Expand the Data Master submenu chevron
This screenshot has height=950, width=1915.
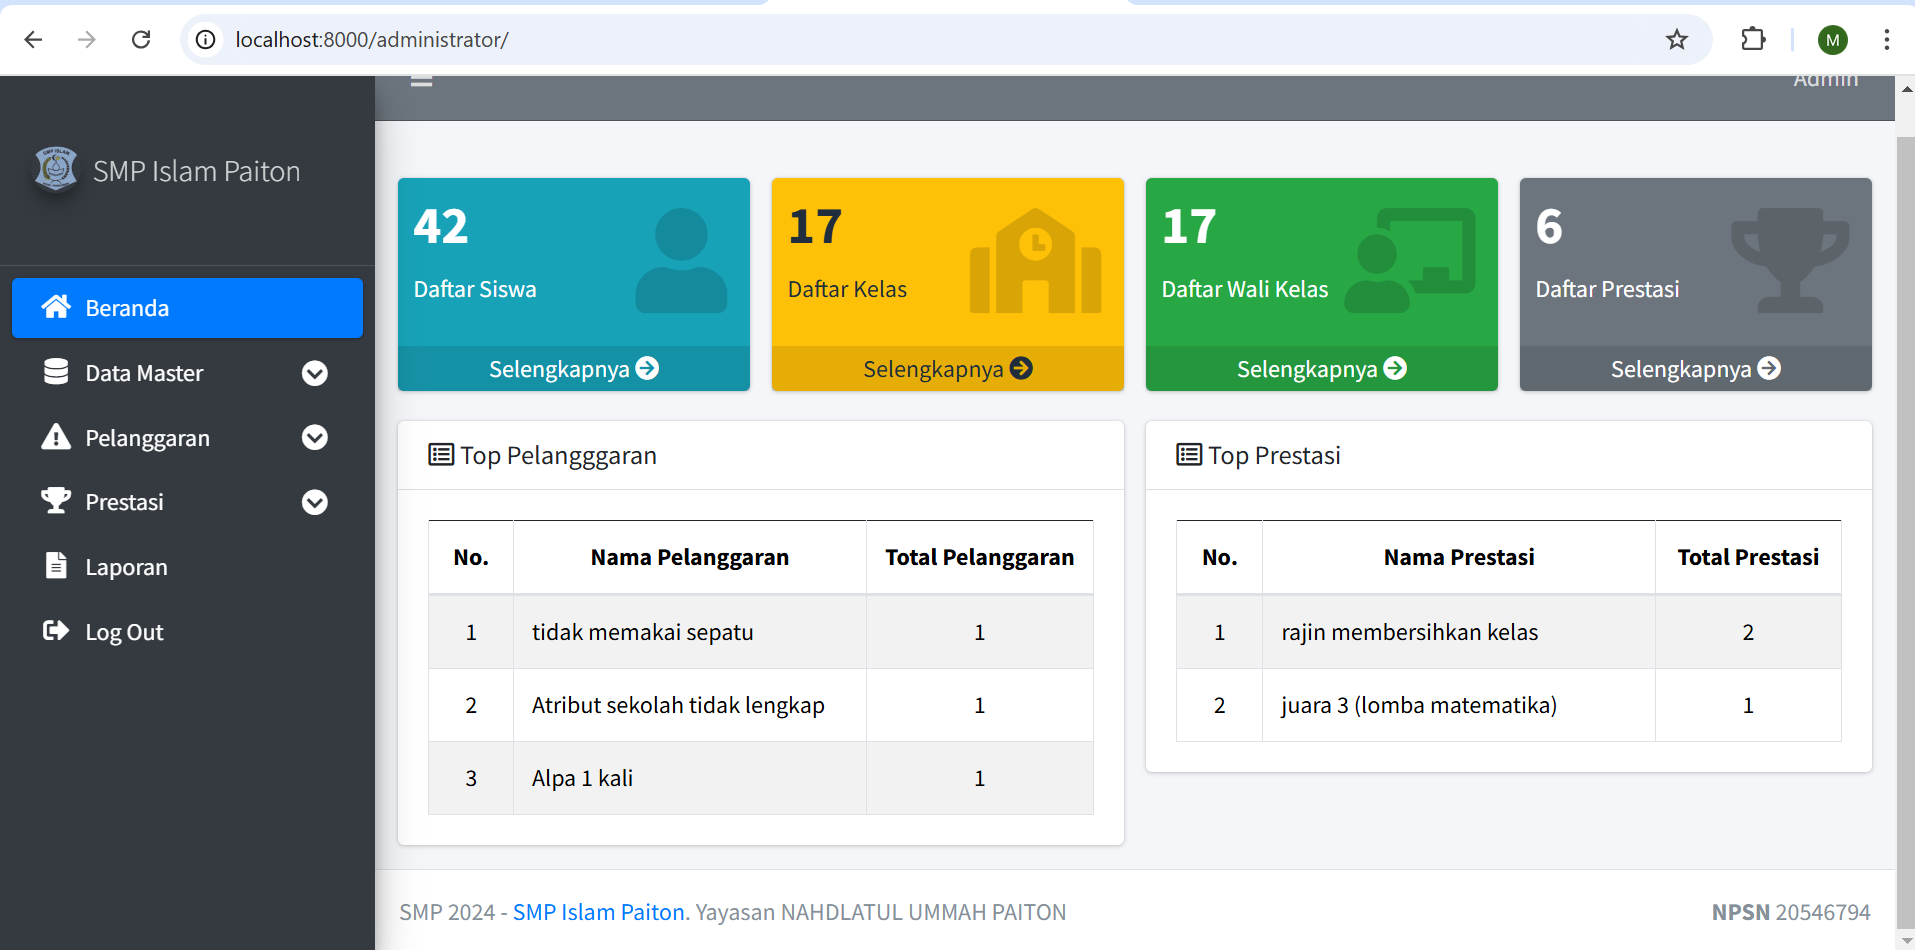click(x=315, y=372)
